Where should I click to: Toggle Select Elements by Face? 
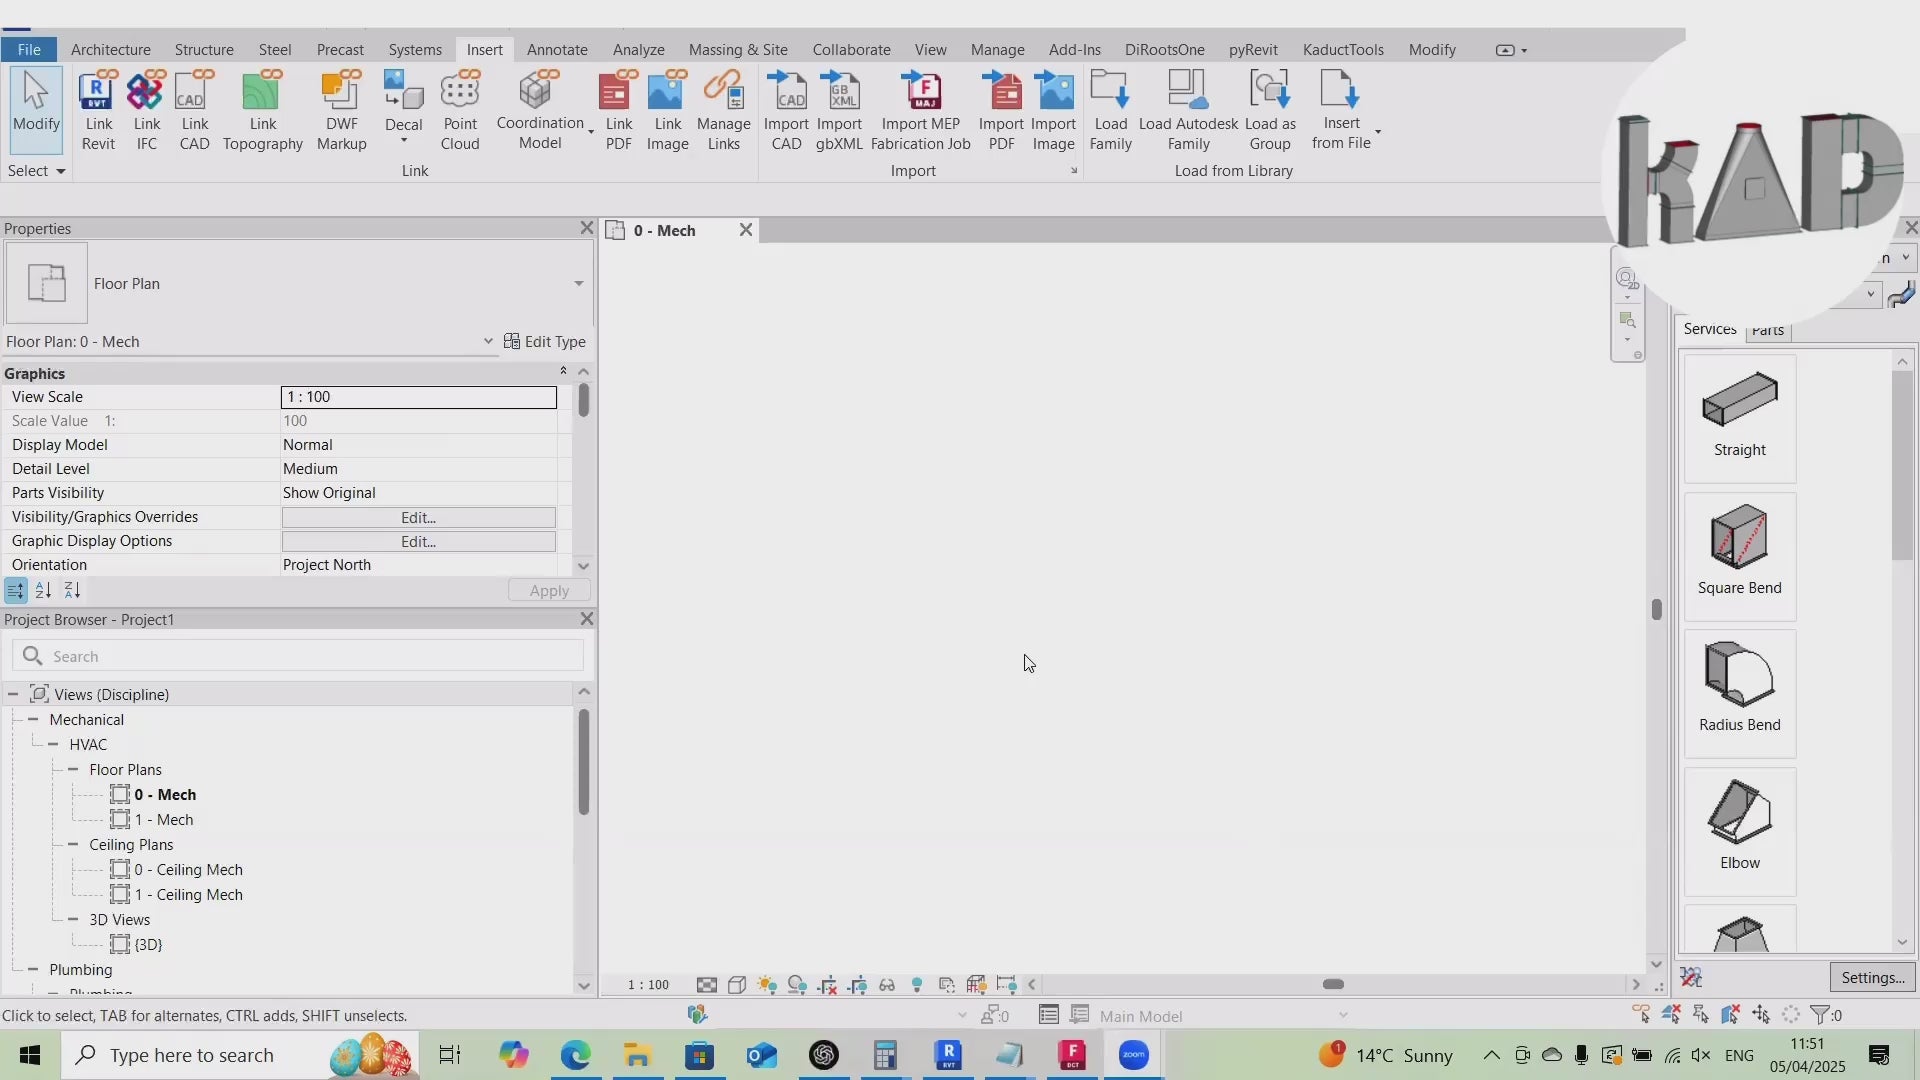click(1731, 1015)
